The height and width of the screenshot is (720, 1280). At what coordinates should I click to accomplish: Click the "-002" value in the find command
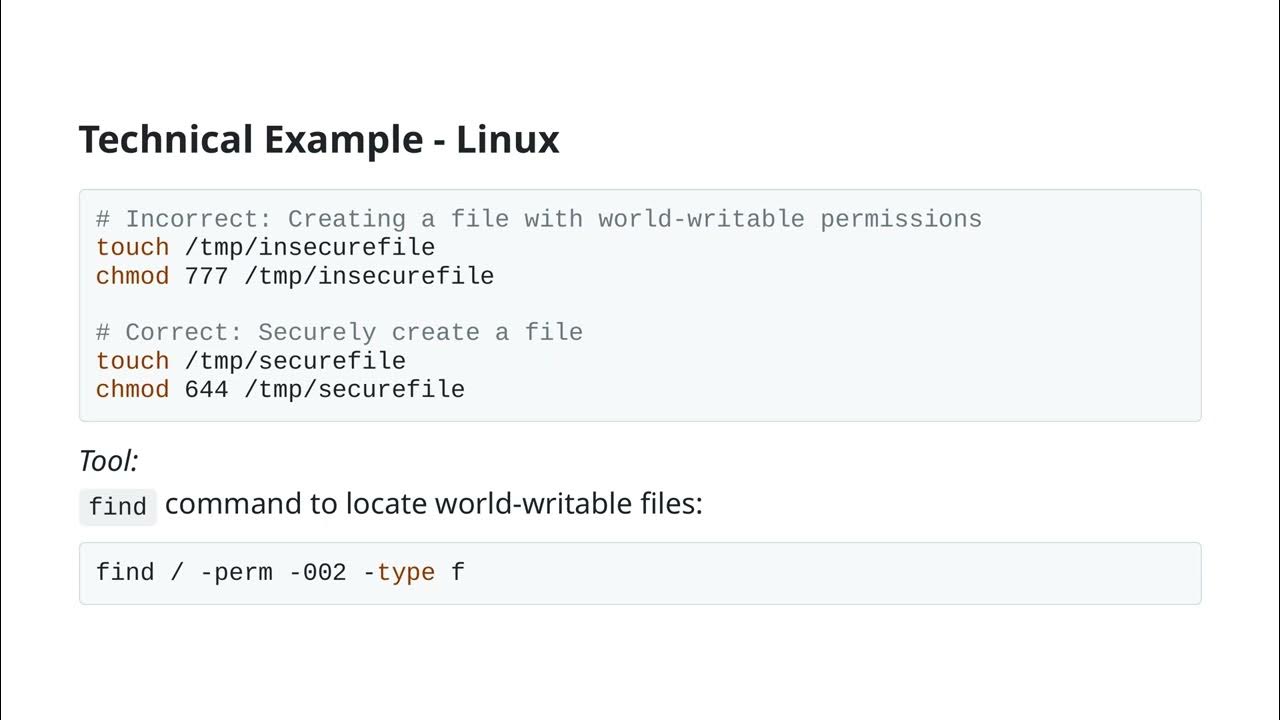[318, 573]
